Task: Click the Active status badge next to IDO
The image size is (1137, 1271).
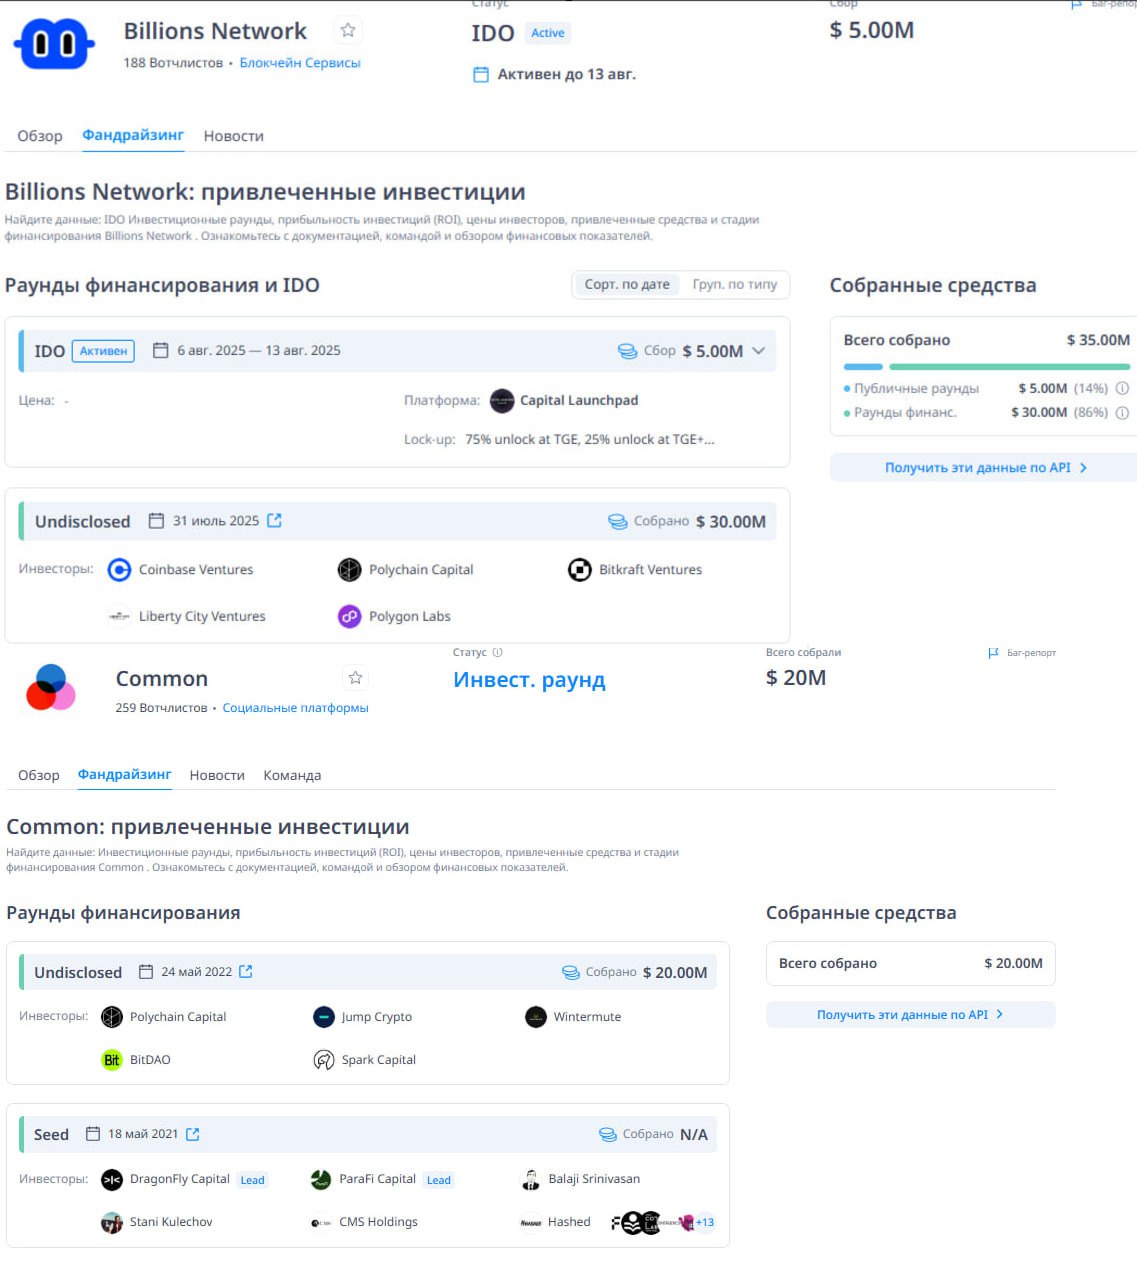Action: tap(548, 33)
